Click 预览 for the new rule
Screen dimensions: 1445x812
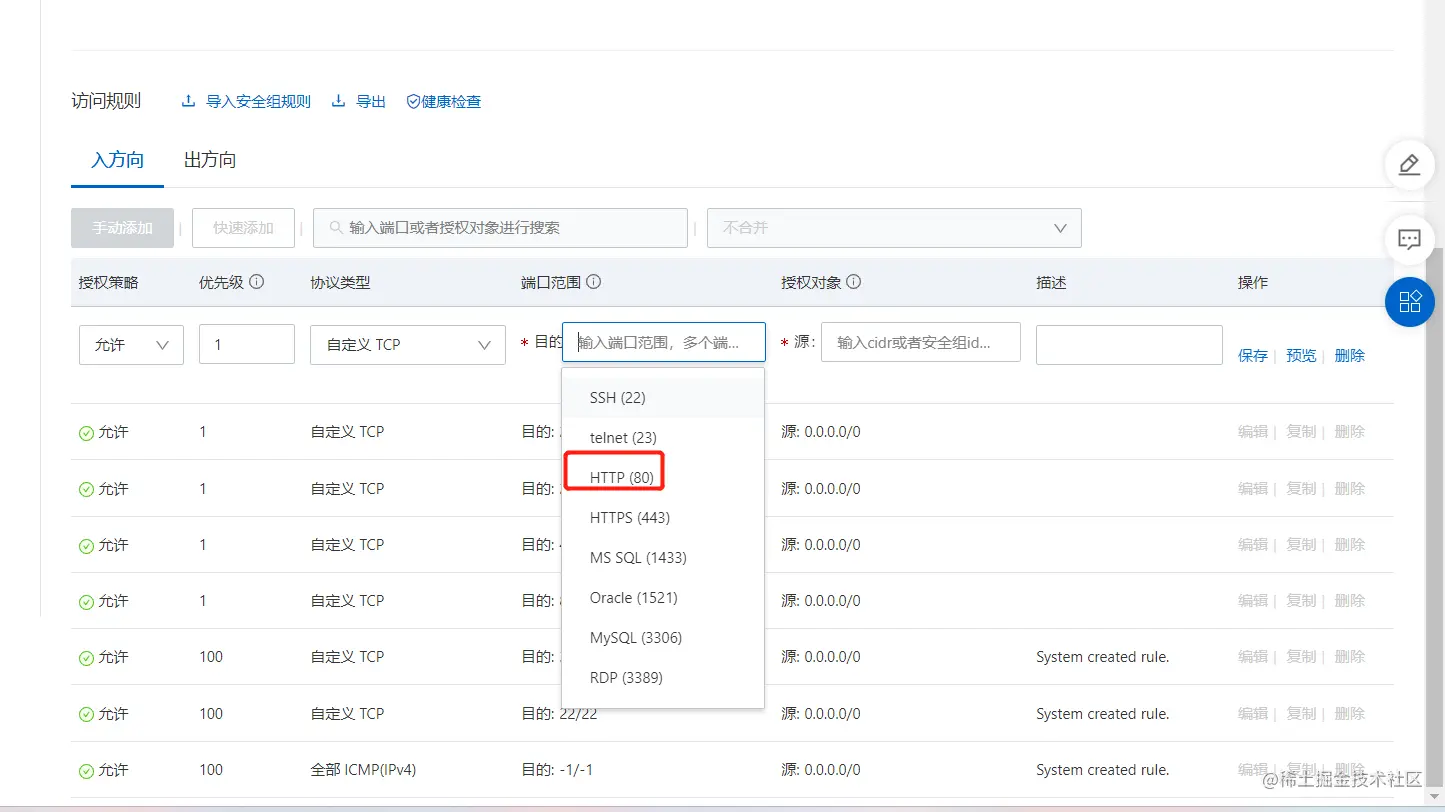click(x=1301, y=356)
